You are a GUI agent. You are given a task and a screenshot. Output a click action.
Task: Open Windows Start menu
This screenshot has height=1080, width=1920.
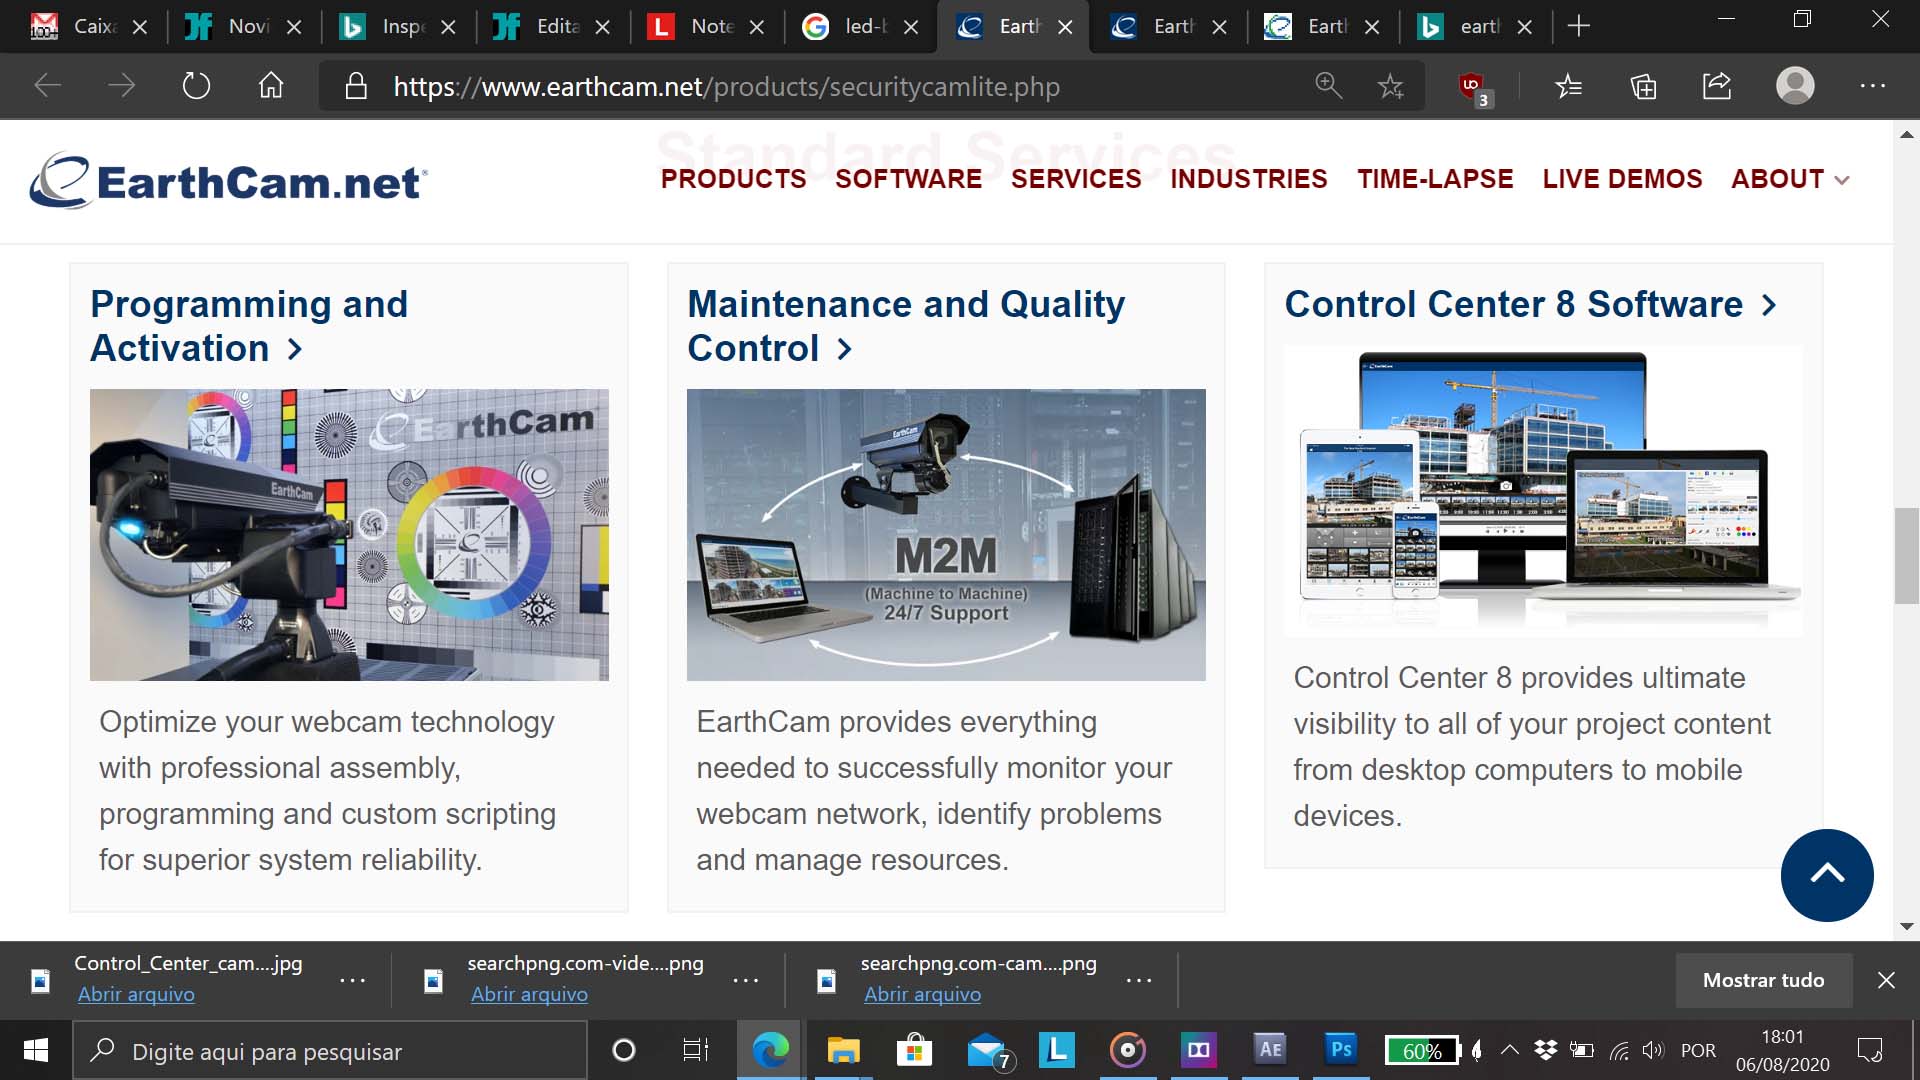coord(36,1050)
